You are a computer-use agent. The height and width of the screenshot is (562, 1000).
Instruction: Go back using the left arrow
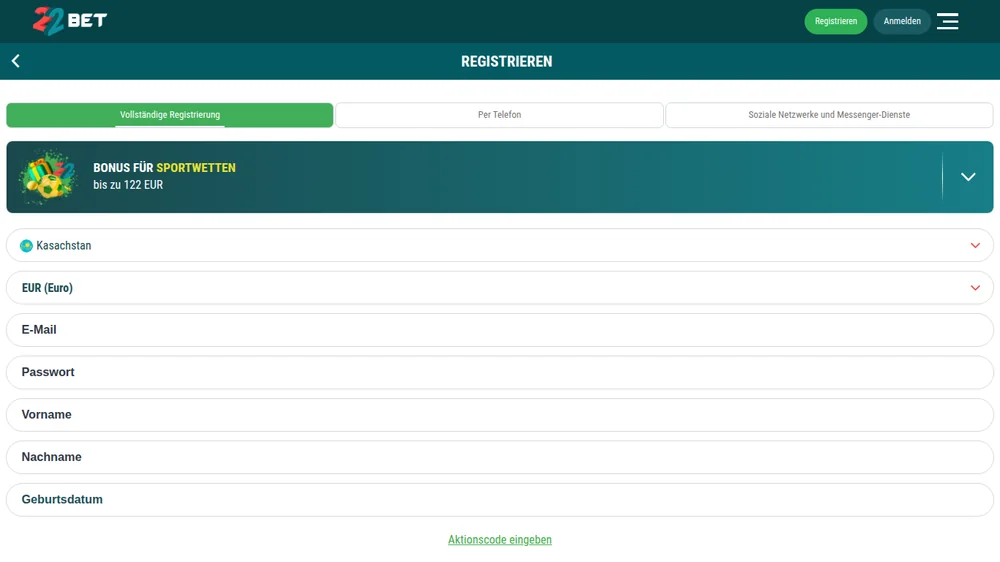[x=16, y=61]
